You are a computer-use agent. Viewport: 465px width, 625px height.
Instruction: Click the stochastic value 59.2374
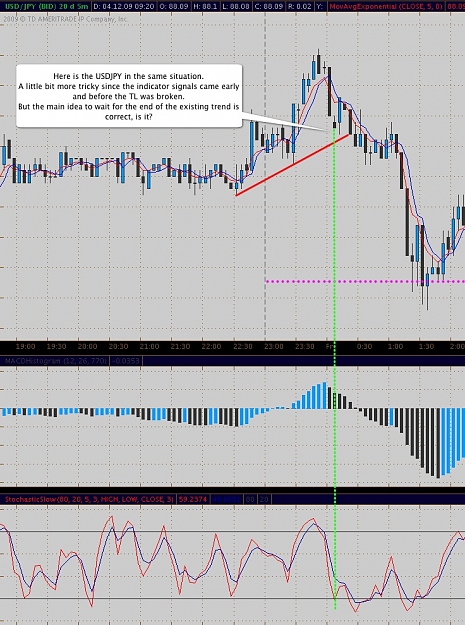[x=192, y=499]
